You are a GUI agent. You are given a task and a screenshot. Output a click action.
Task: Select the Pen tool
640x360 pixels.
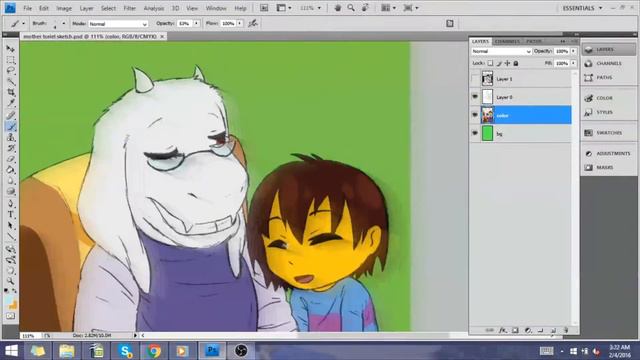pos(11,204)
